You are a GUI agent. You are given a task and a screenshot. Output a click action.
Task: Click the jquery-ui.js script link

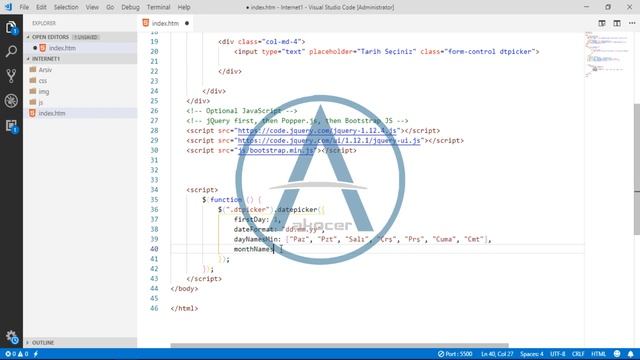[x=329, y=140]
